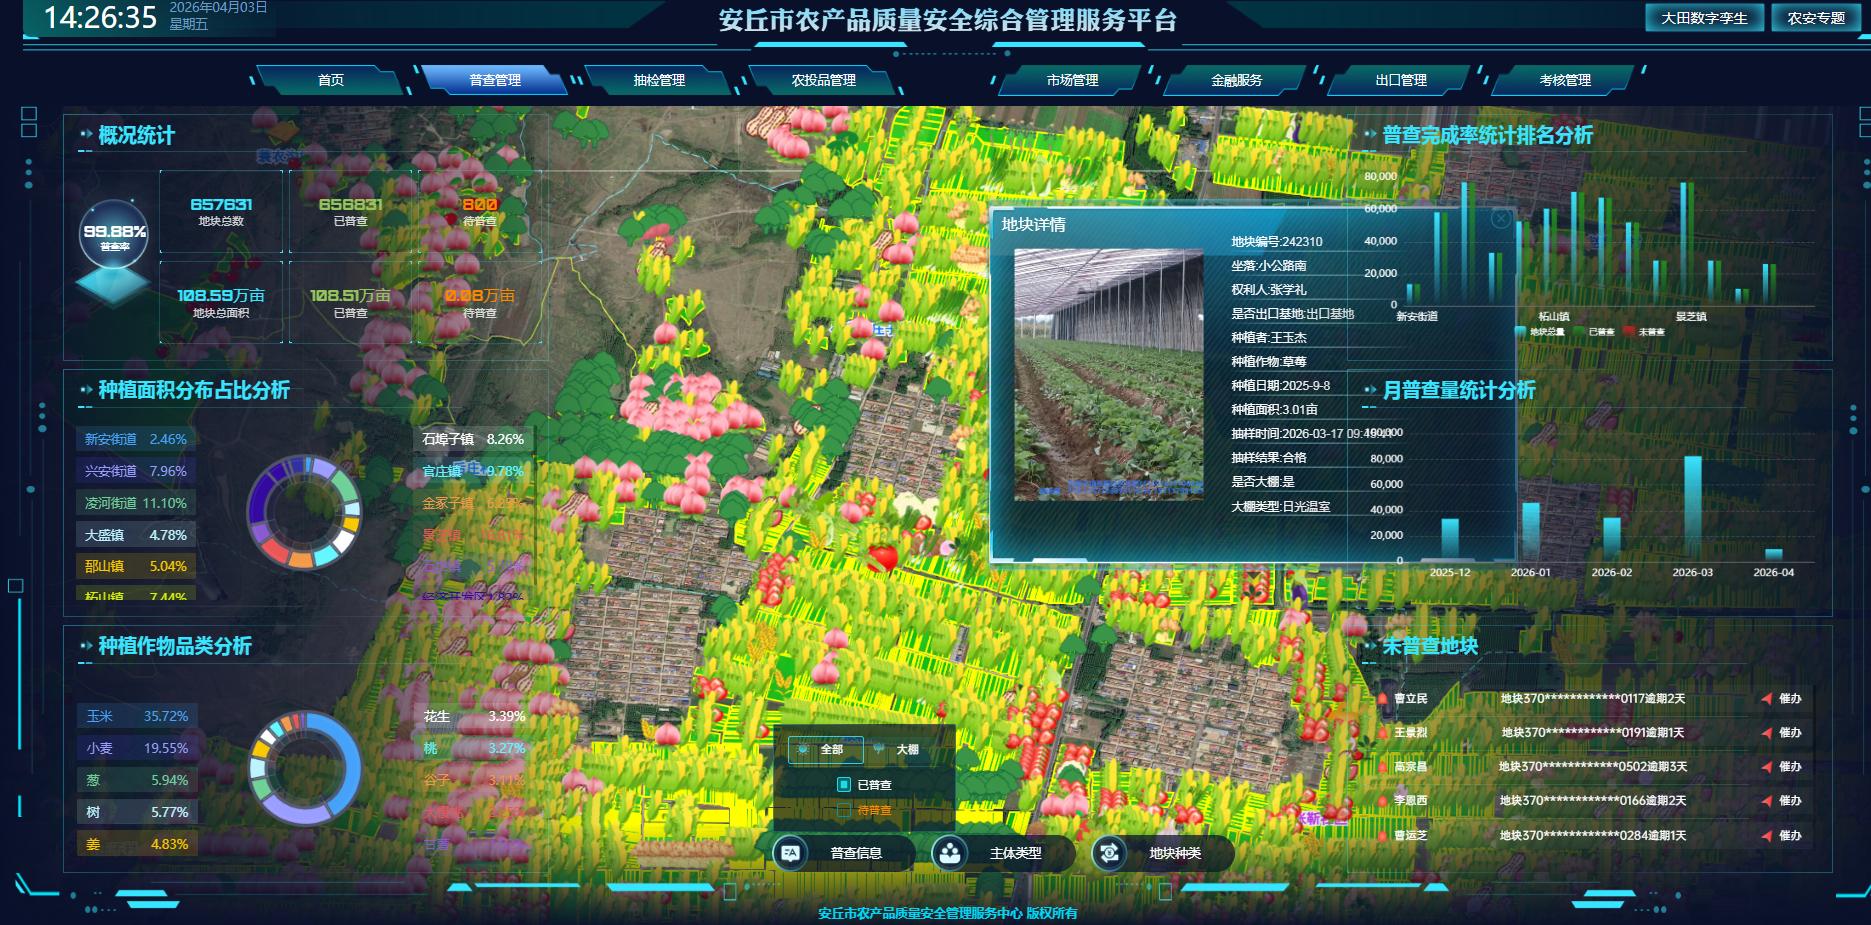This screenshot has width=1871, height=925.
Task: Uncheck the 已普查 checkbox
Action: (x=843, y=785)
